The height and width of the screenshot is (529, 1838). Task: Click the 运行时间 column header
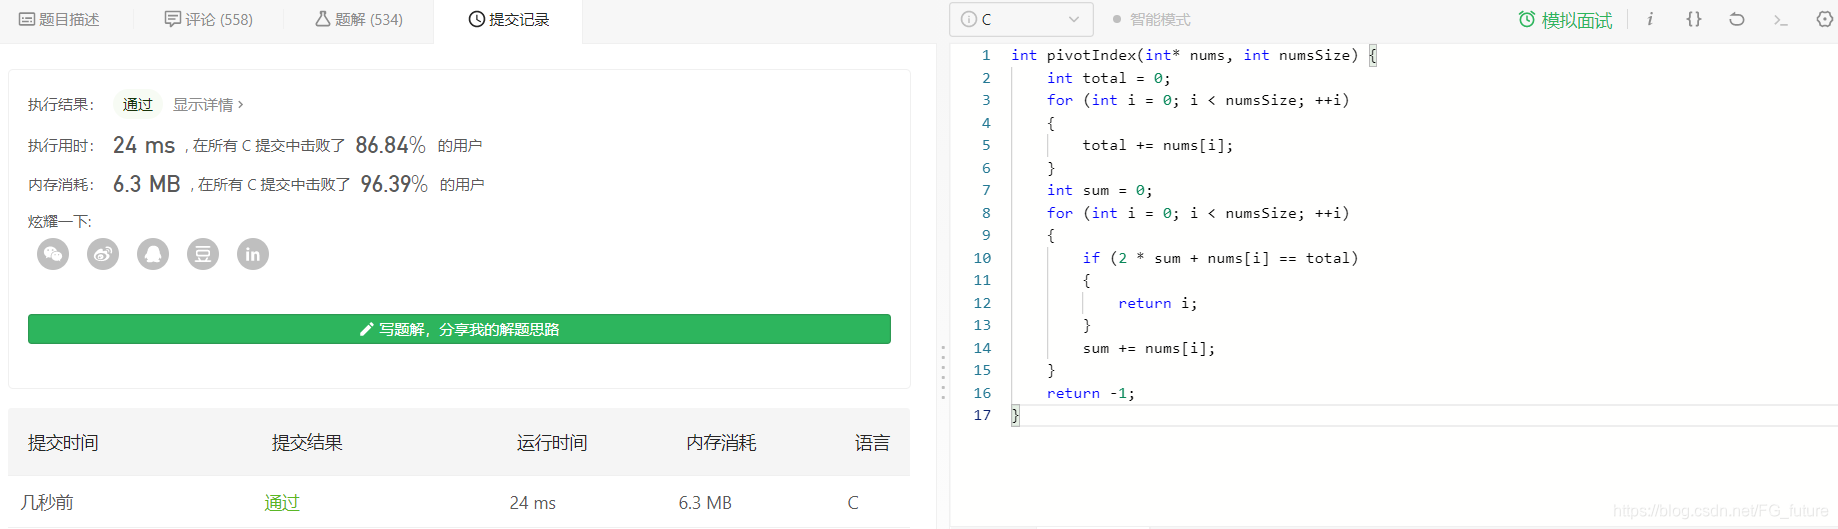[x=552, y=442]
